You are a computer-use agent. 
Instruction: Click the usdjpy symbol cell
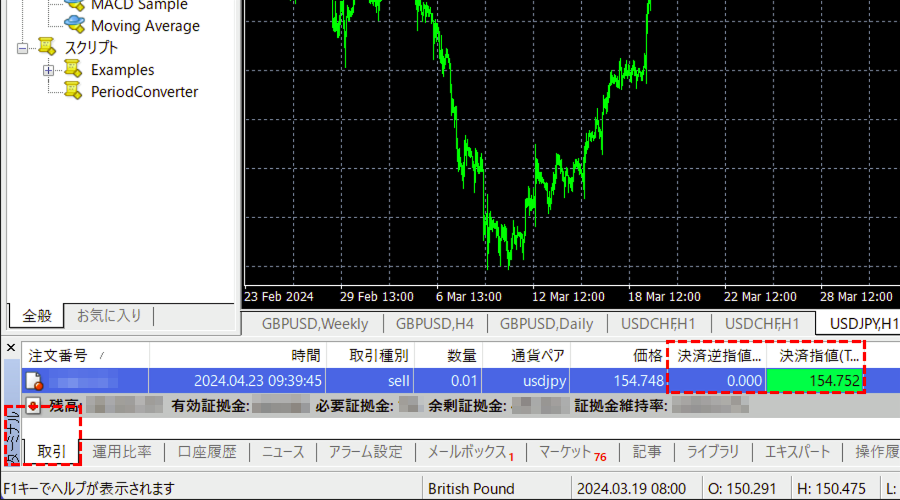pyautogui.click(x=526, y=381)
